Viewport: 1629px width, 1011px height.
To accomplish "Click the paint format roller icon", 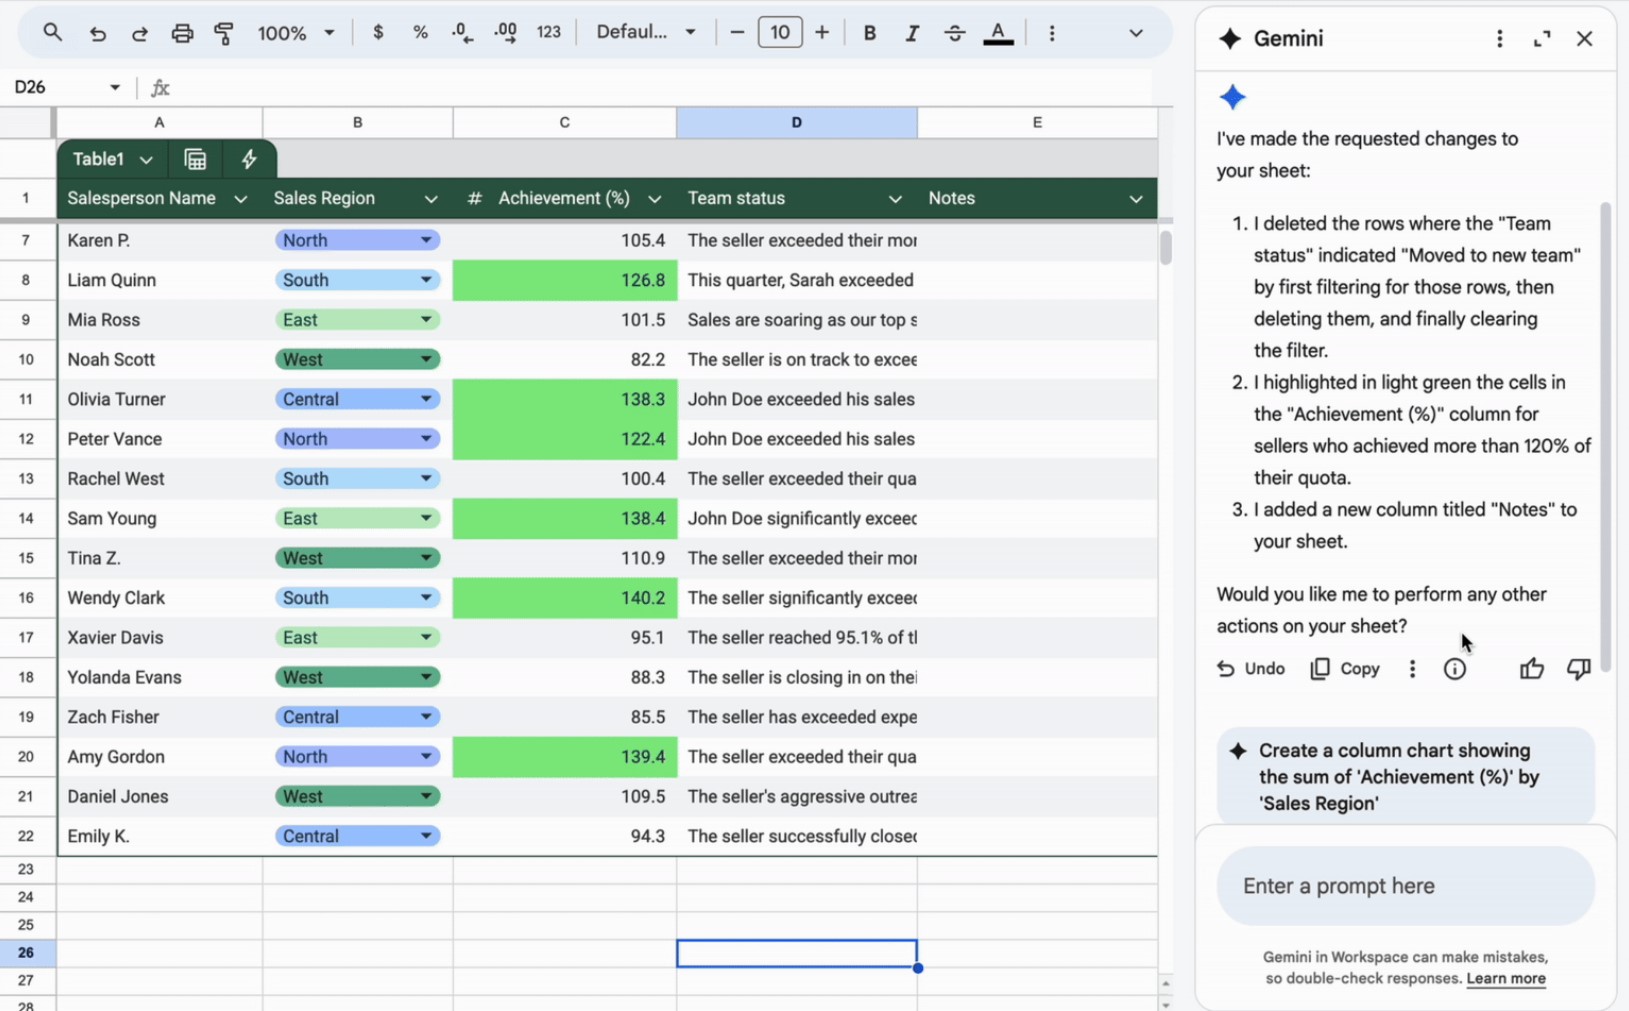I will 224,33.
